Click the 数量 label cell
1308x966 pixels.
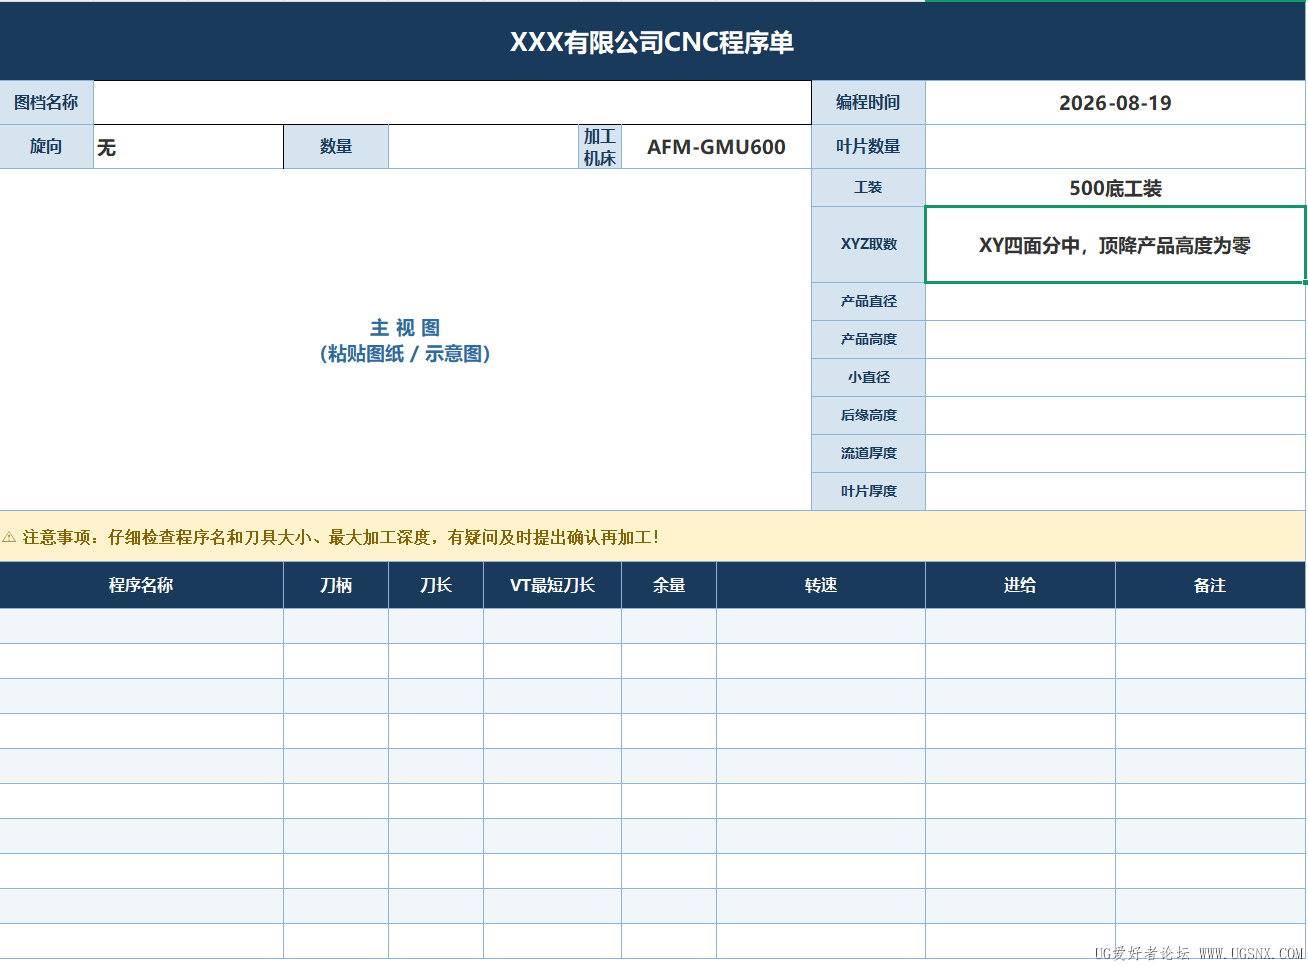[336, 147]
